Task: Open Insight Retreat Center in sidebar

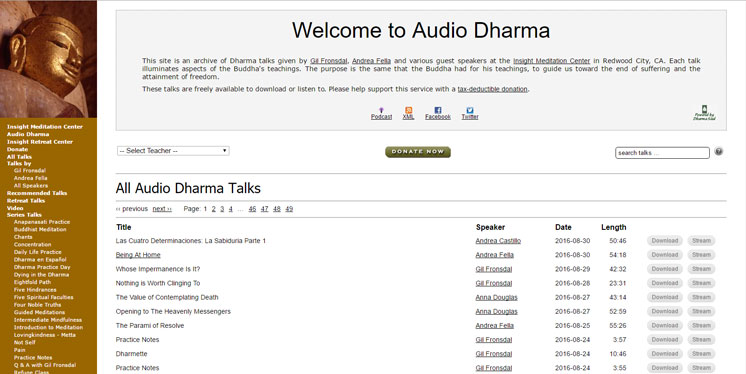Action: (40, 142)
